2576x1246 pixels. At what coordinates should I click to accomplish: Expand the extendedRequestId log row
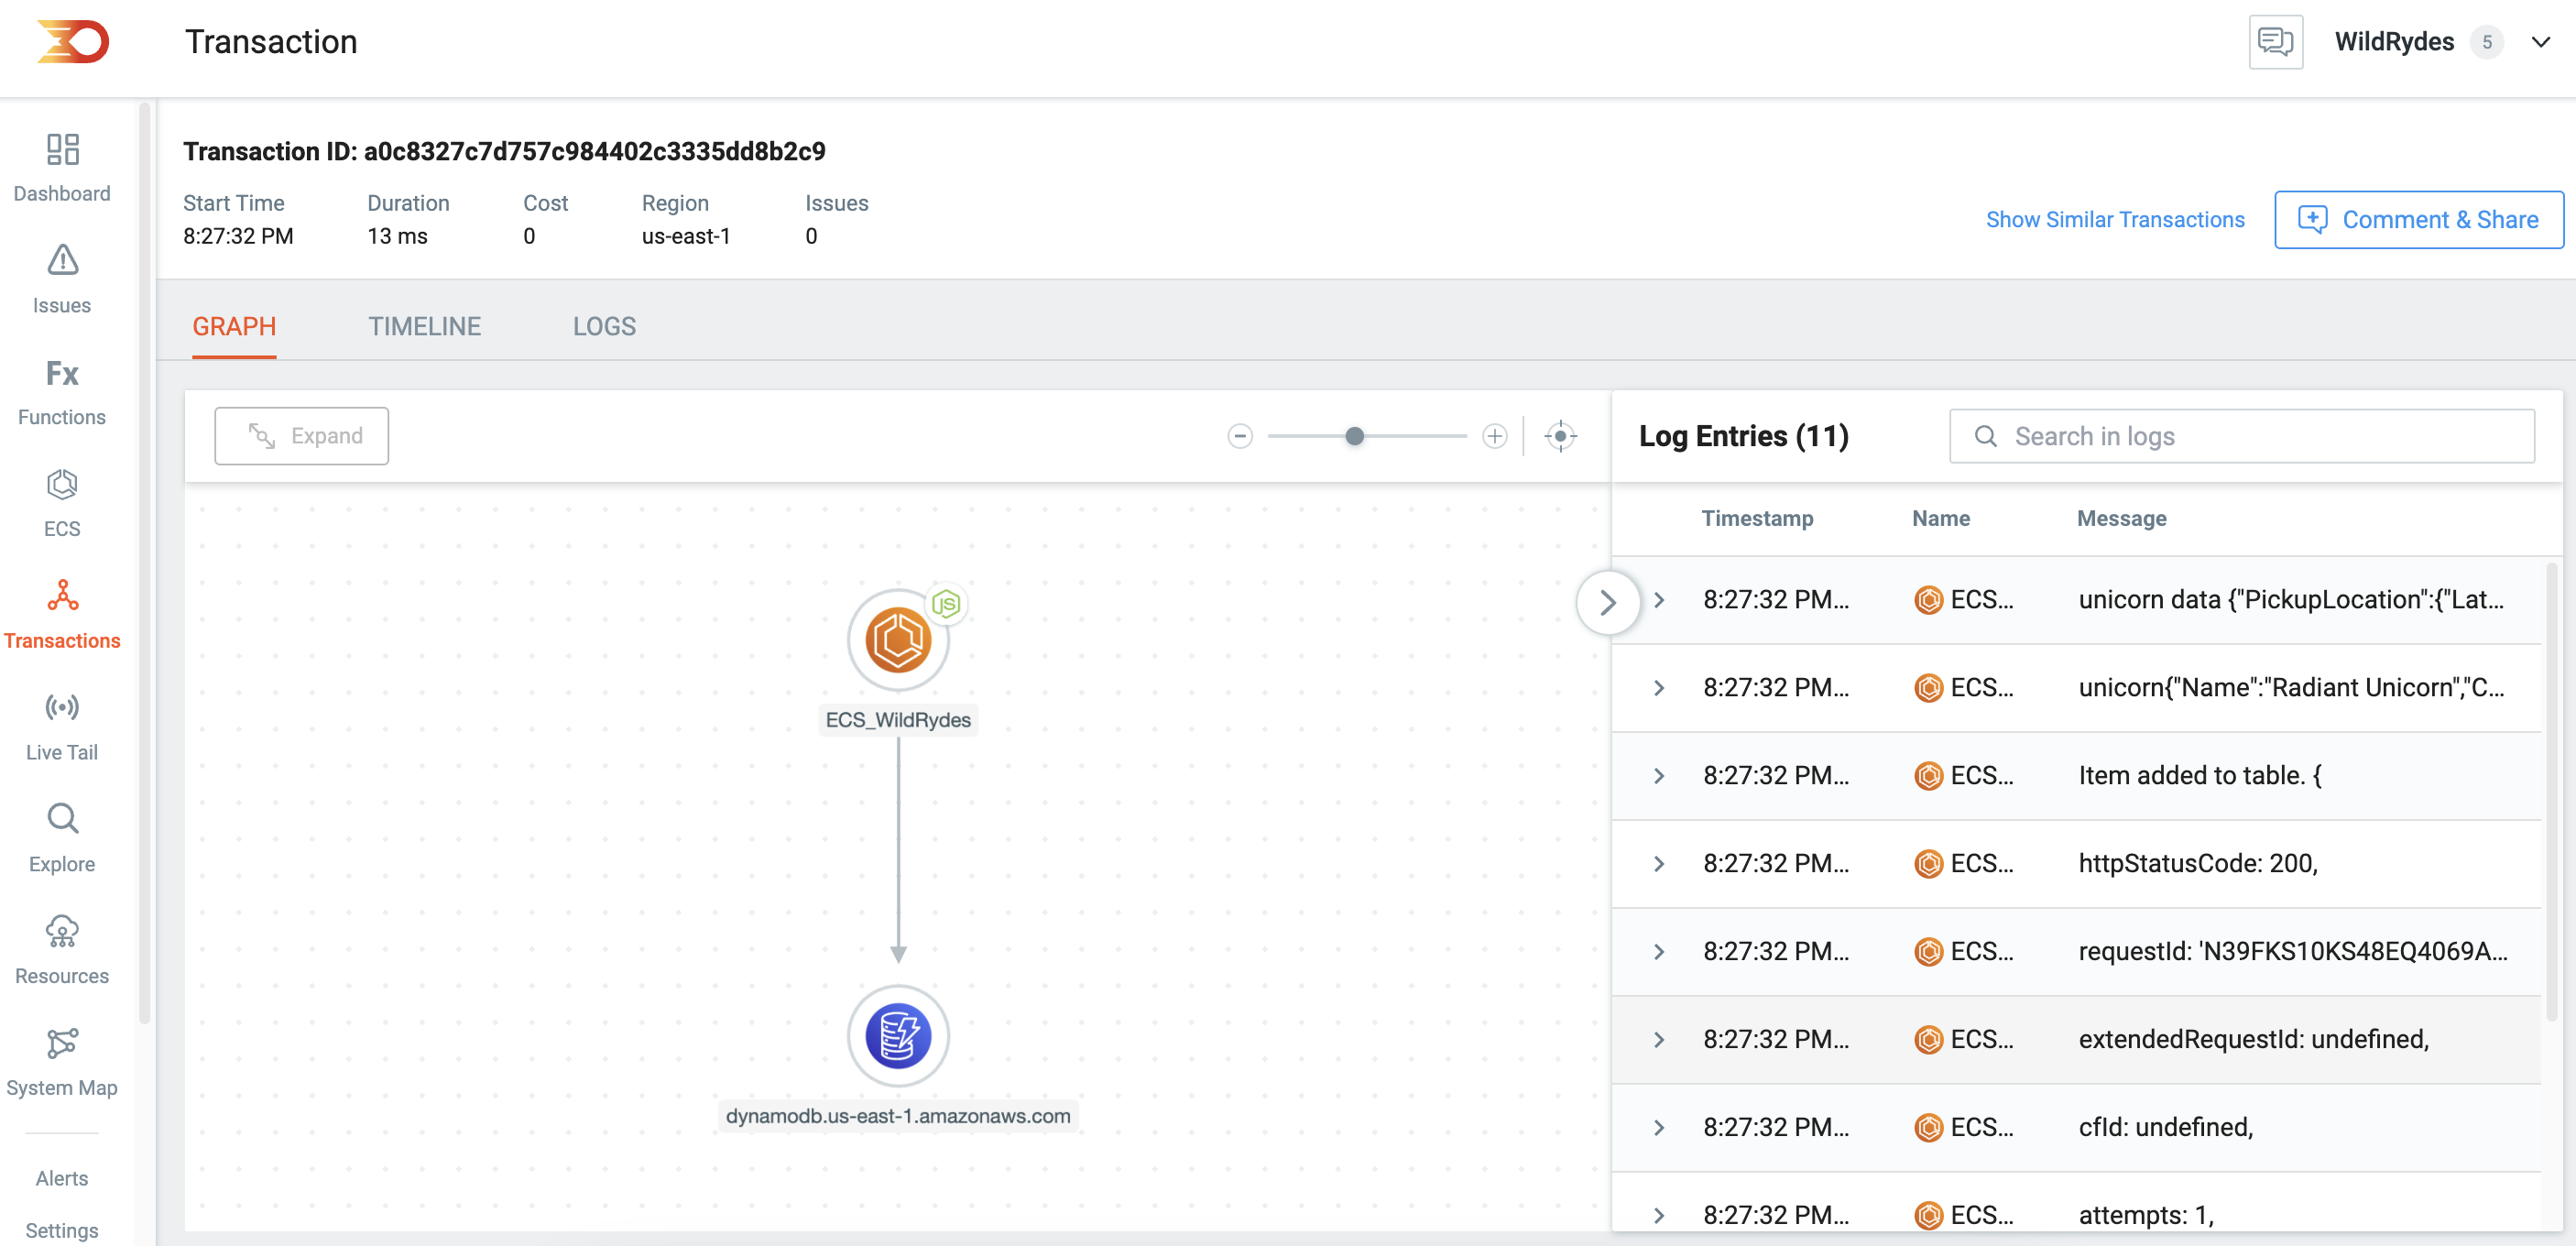(x=1659, y=1040)
